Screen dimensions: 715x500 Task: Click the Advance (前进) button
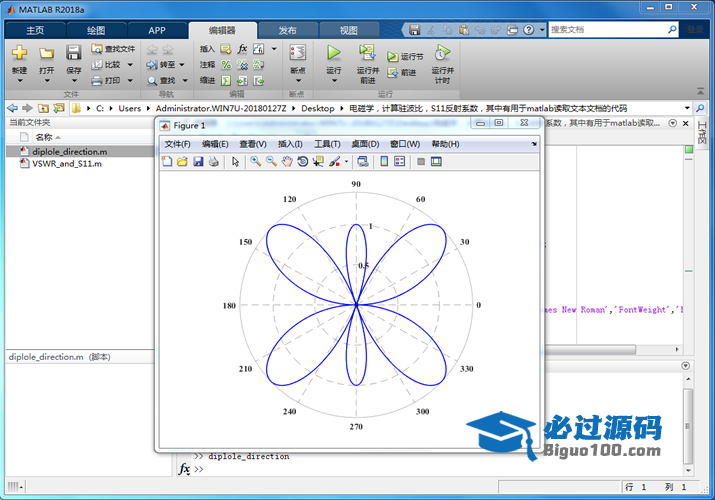coord(402,72)
